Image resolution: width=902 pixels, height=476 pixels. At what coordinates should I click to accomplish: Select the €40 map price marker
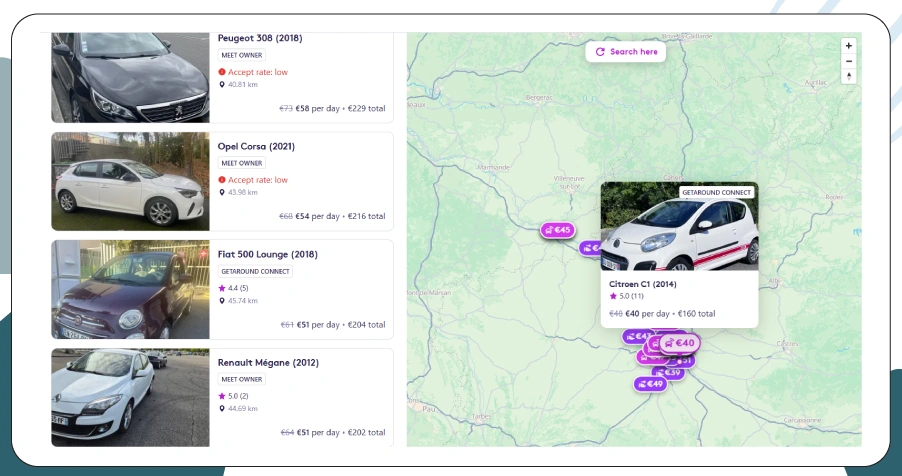679,343
